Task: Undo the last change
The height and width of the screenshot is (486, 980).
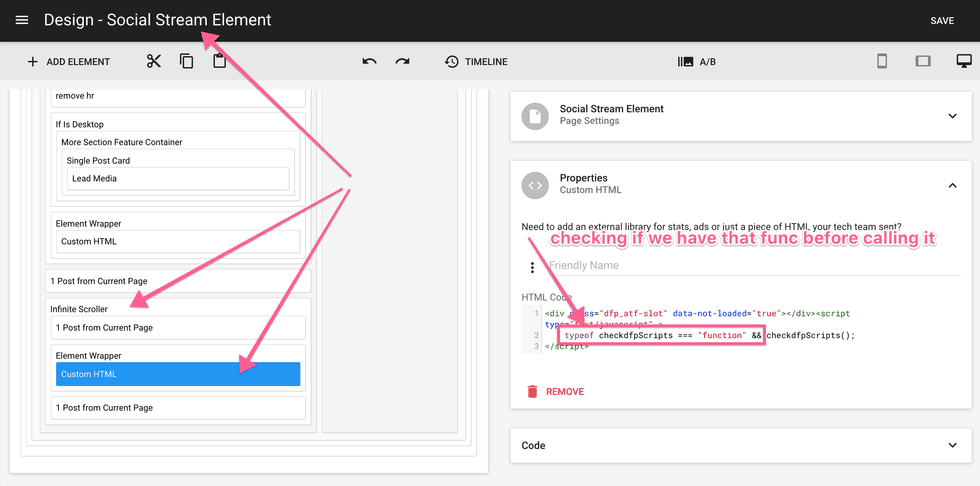Action: pos(370,61)
